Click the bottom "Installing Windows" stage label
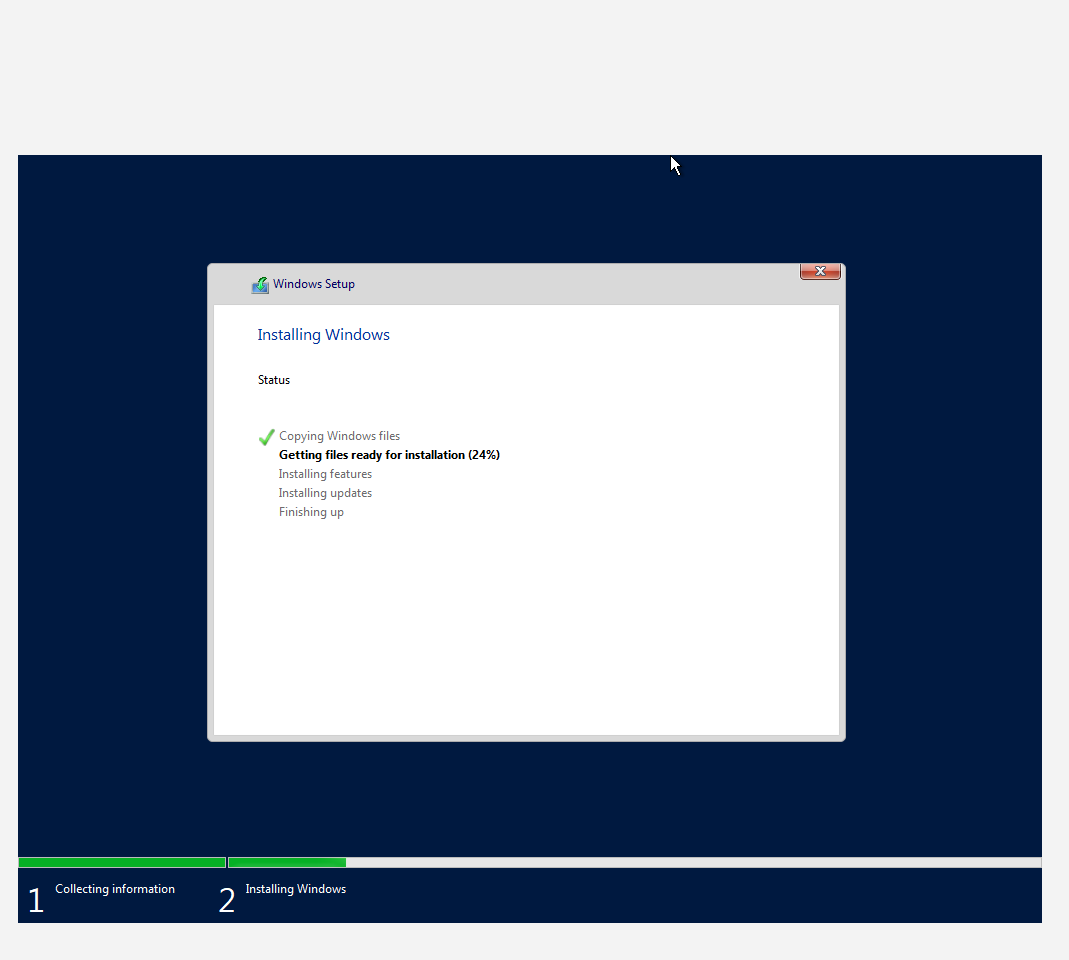 pyautogui.click(x=295, y=889)
